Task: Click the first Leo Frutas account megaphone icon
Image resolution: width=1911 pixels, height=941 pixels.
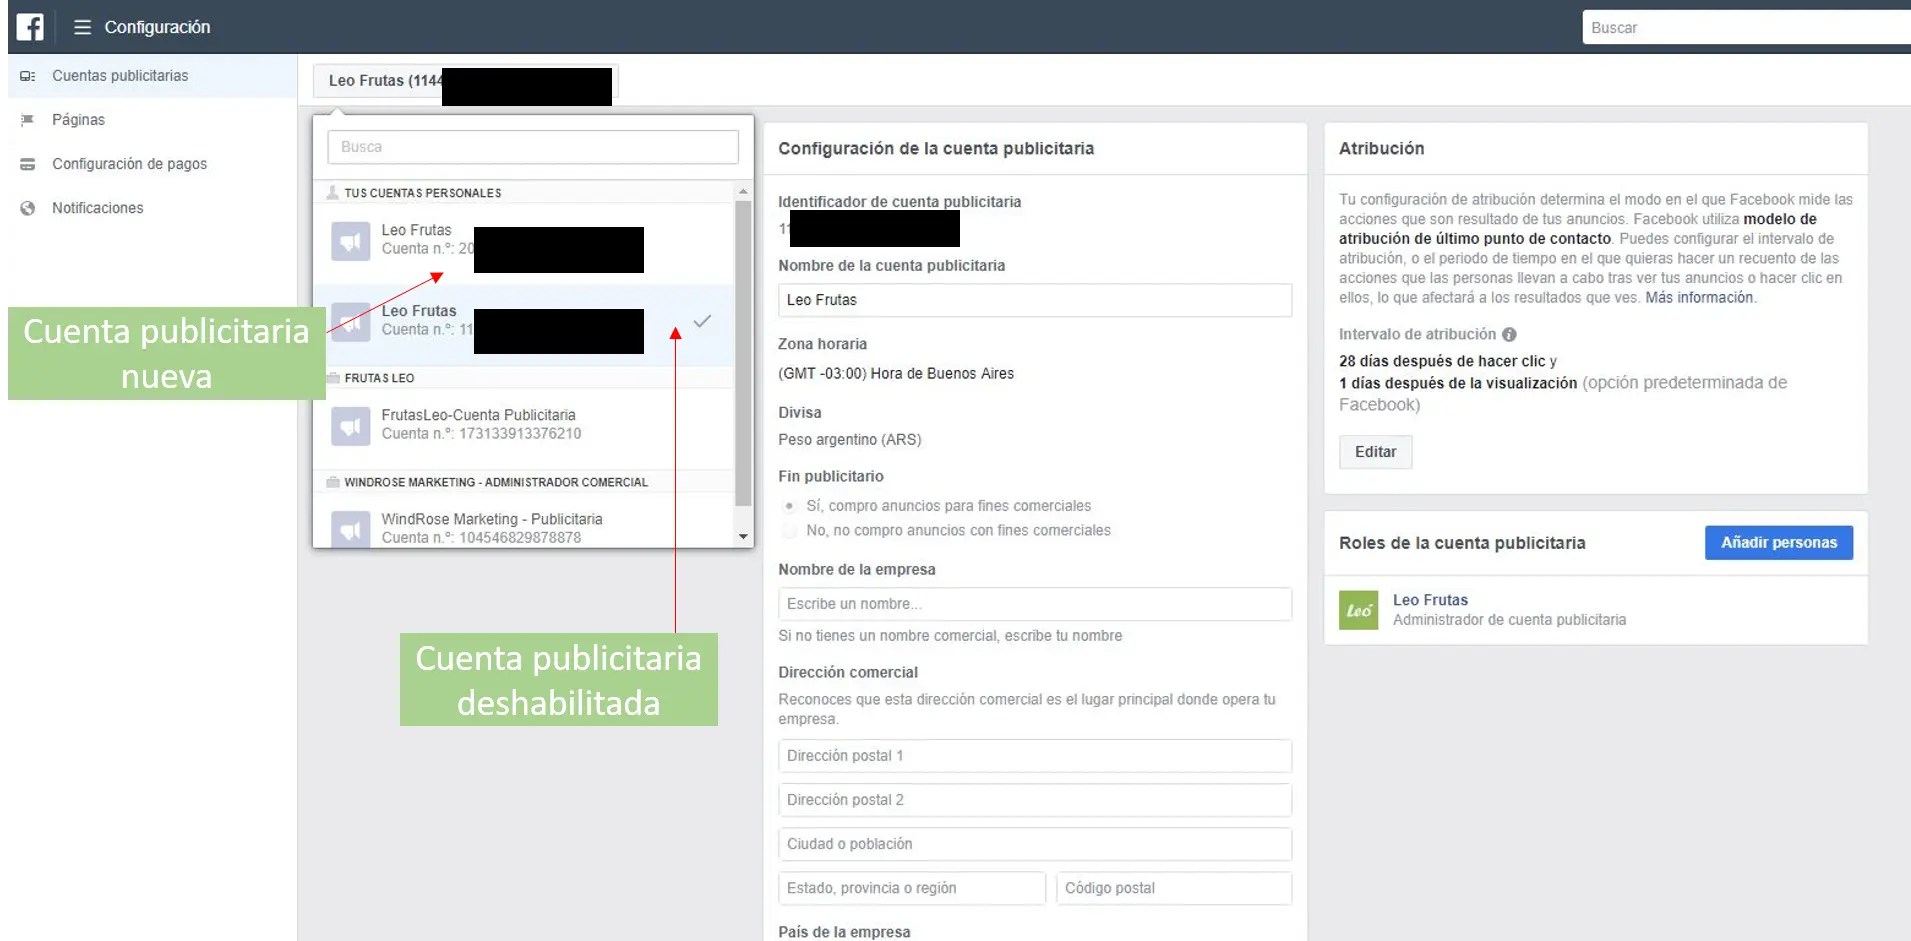Action: [351, 241]
